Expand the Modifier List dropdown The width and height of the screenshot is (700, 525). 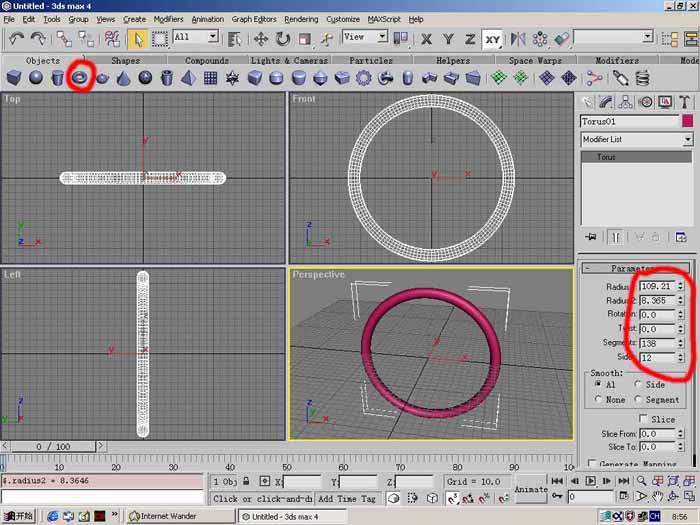tap(688, 140)
